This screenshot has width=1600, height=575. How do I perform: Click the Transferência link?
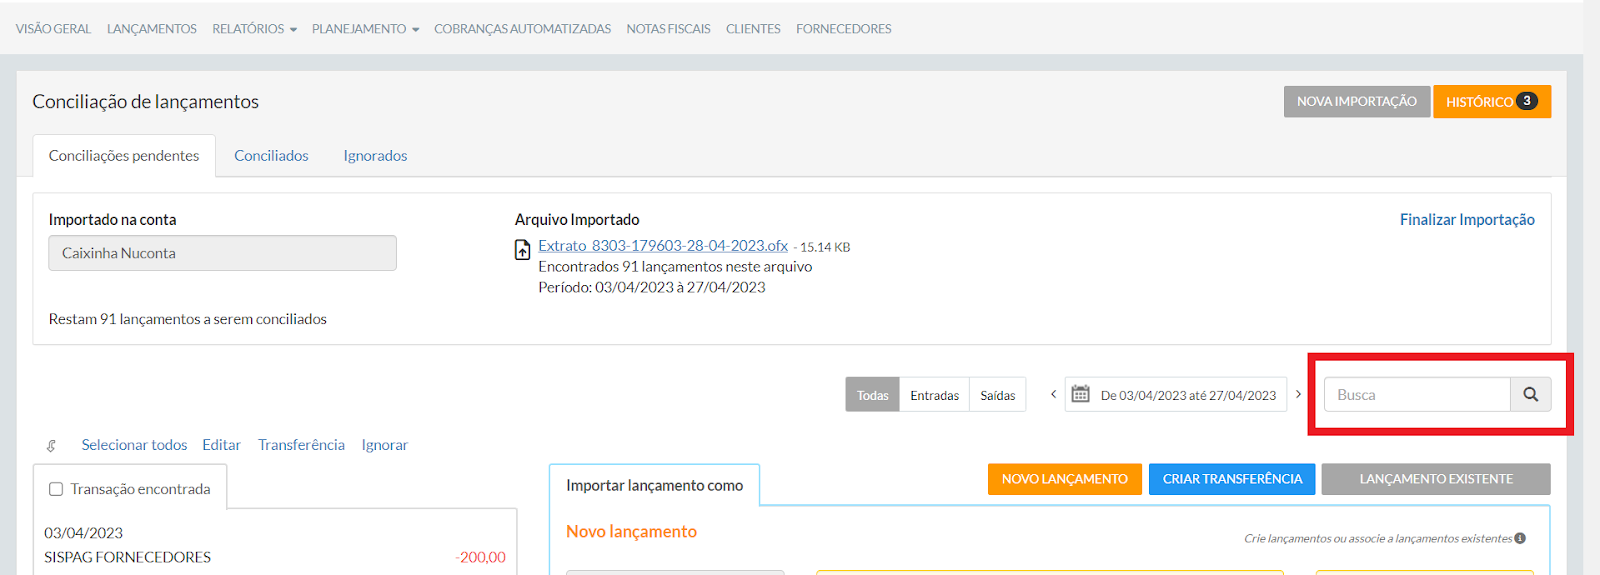[301, 445]
